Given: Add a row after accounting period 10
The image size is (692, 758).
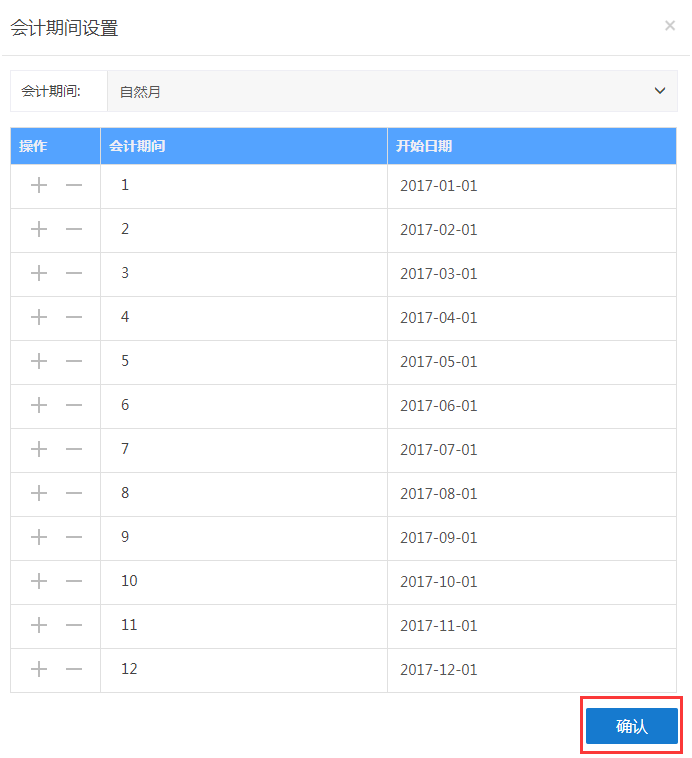Looking at the screenshot, I should pos(39,581).
